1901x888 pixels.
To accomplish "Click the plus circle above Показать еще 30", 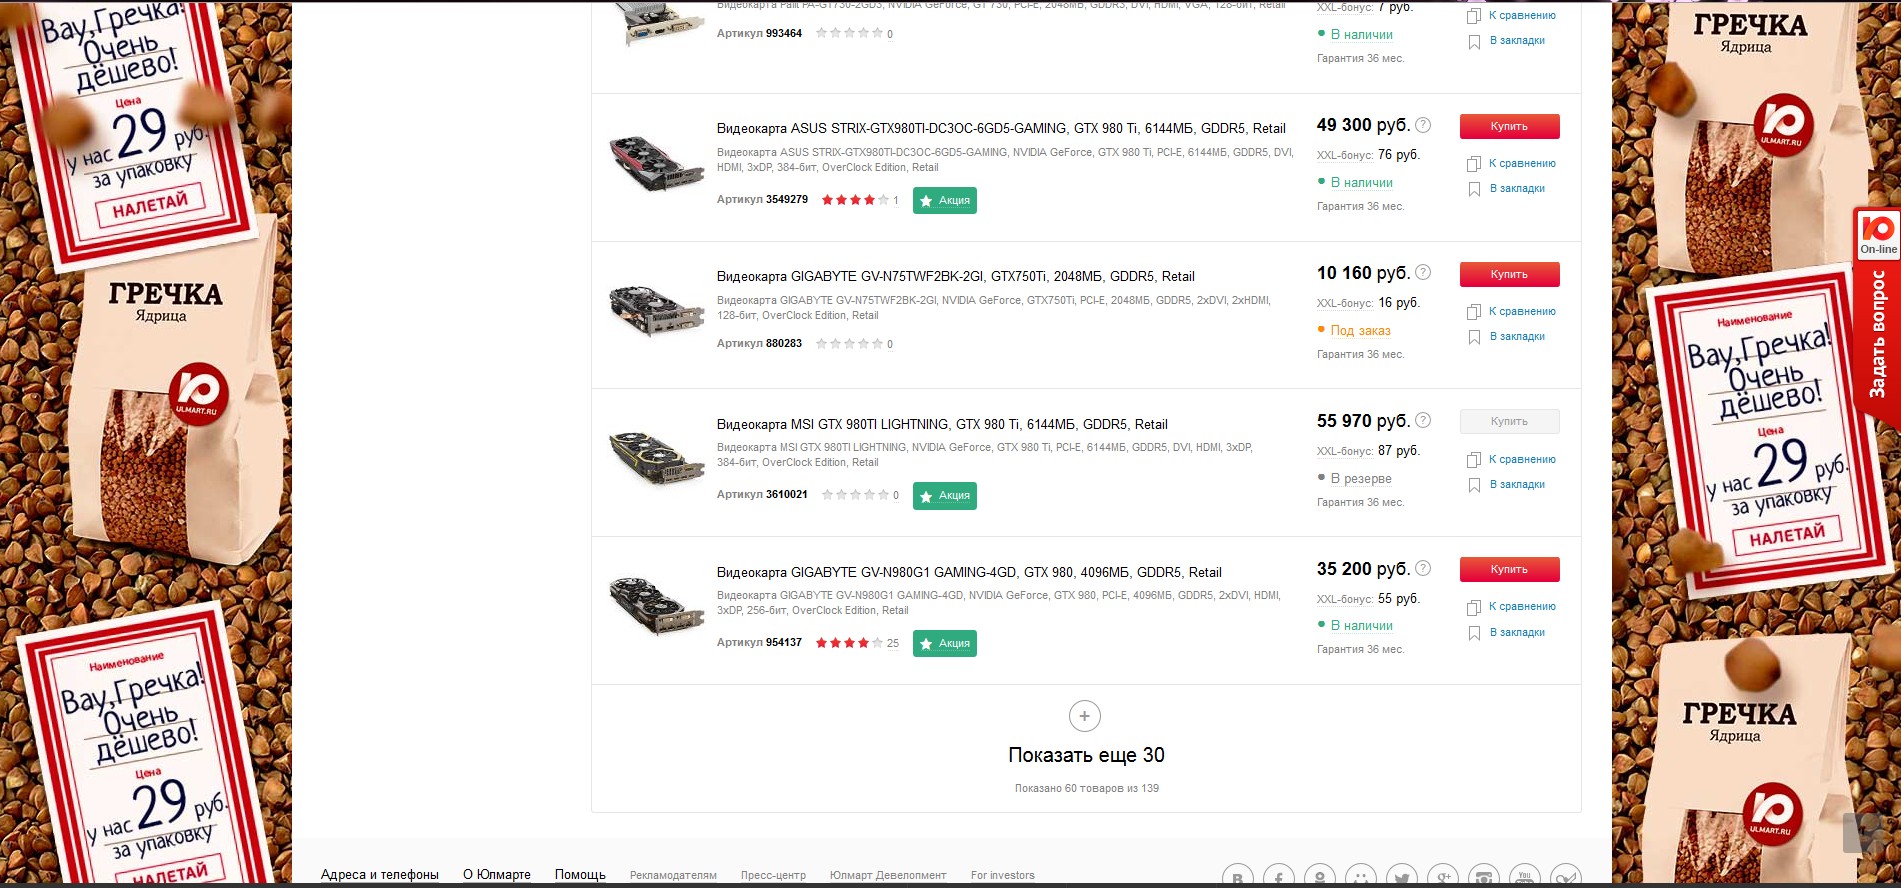I will (x=1085, y=716).
